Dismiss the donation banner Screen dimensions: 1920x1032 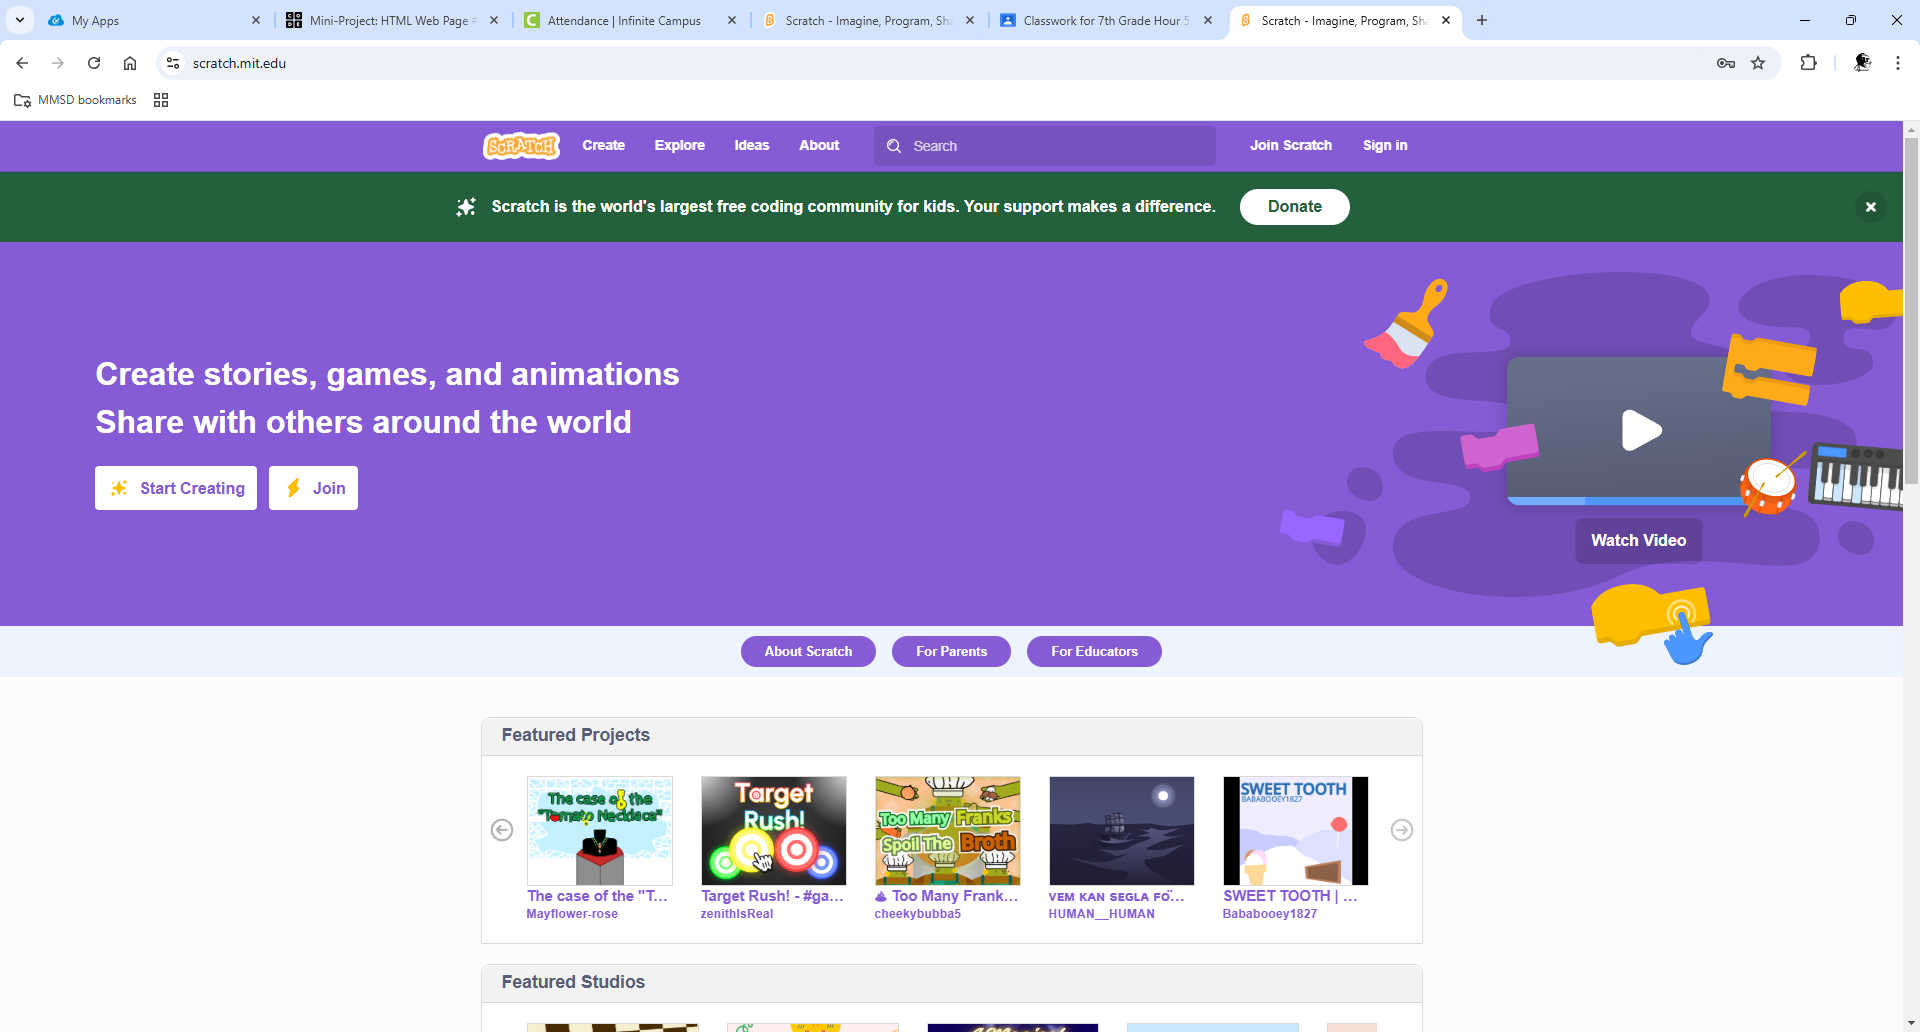pos(1870,207)
